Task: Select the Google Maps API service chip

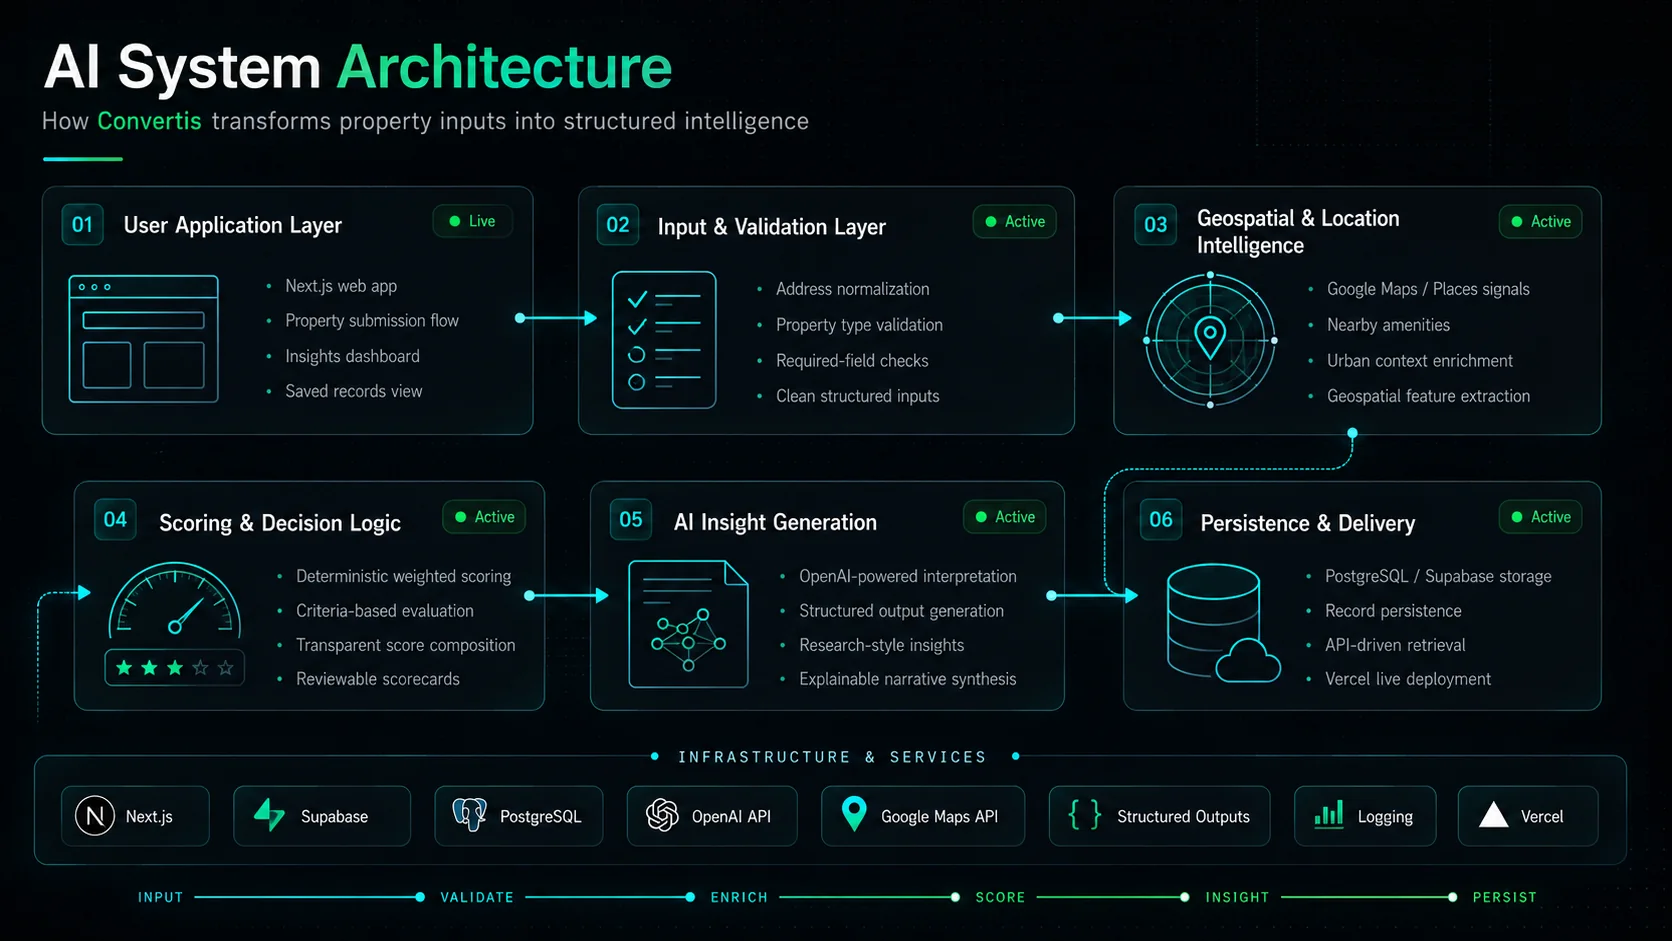Action: coord(923,816)
